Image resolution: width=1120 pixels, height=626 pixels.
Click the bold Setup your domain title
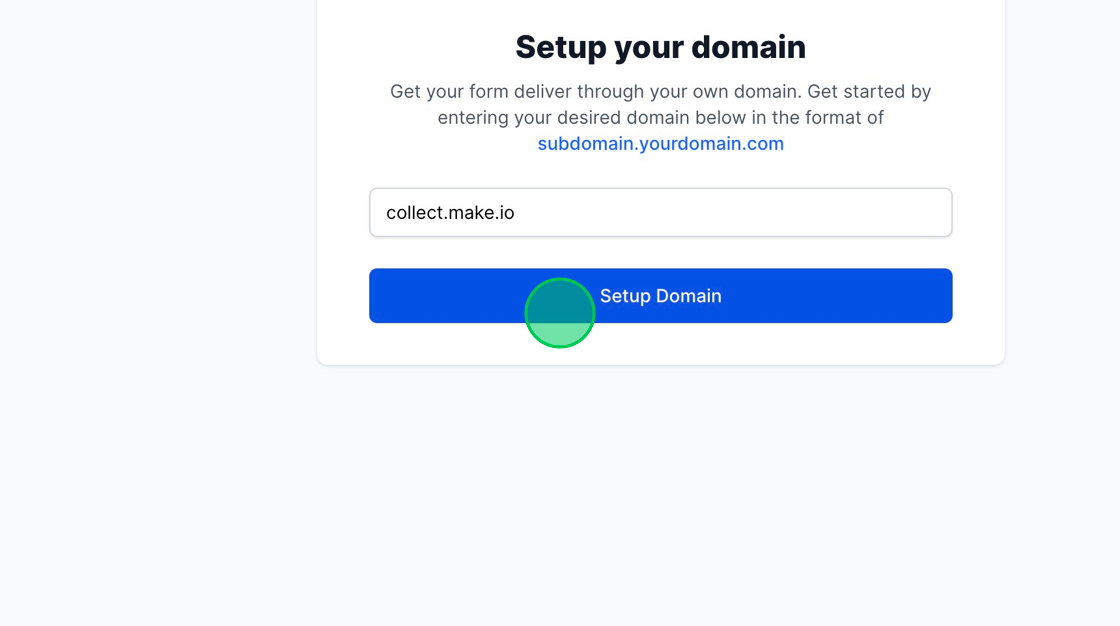click(x=660, y=46)
